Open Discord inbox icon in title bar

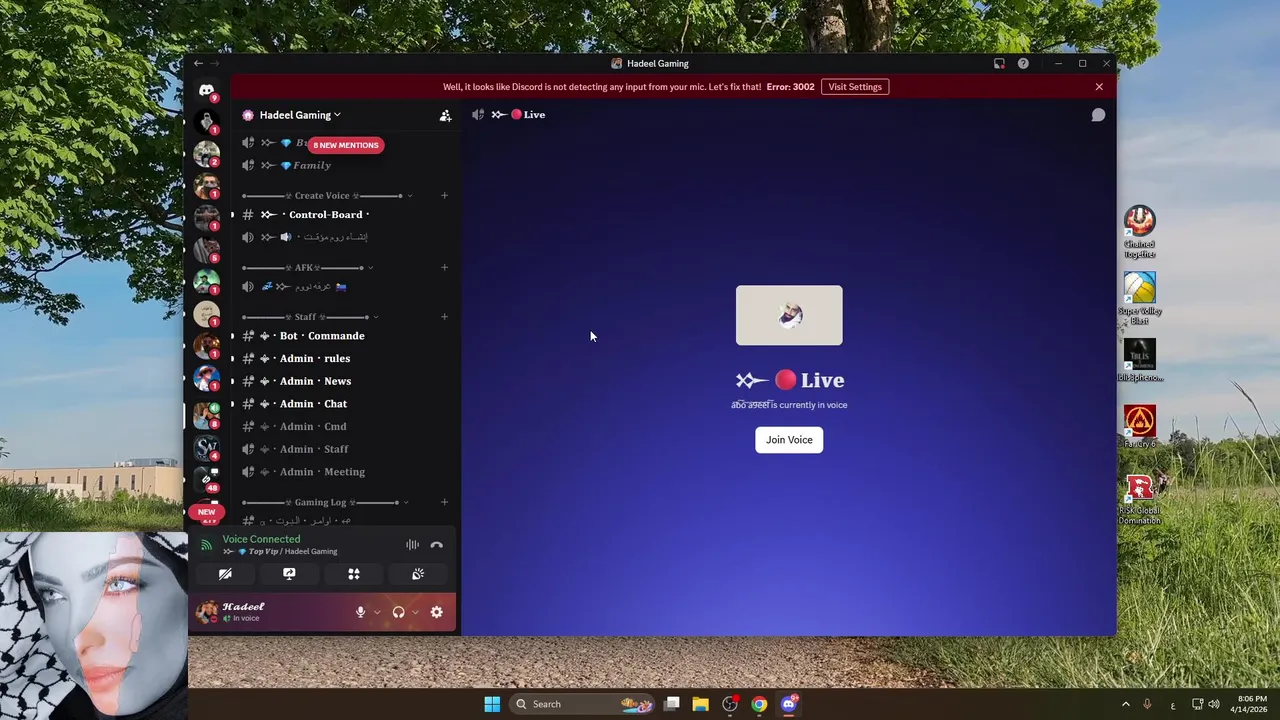(x=999, y=63)
